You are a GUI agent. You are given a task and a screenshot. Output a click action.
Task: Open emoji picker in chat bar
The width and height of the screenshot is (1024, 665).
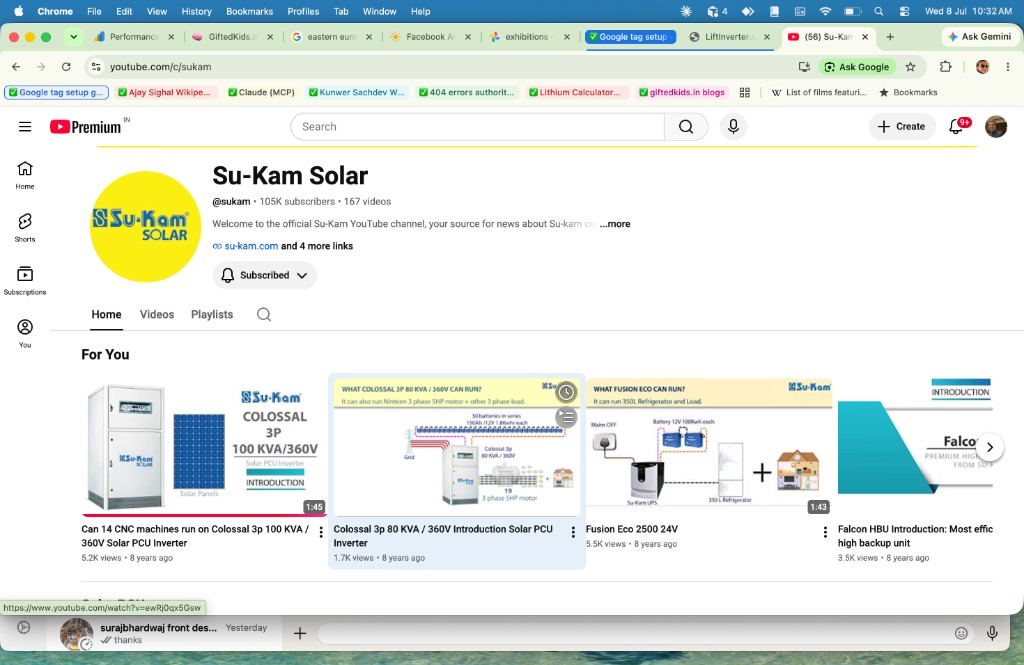[961, 633]
